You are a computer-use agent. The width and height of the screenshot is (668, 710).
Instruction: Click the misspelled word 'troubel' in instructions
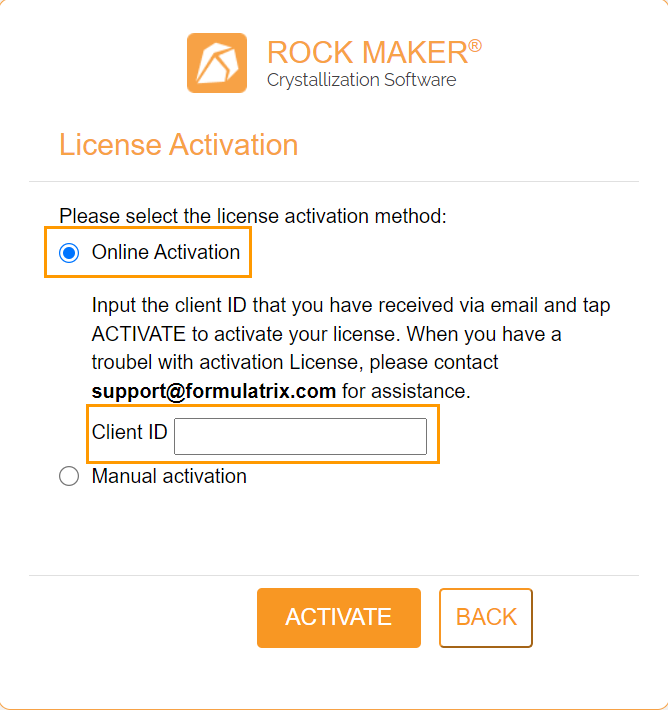[122, 363]
